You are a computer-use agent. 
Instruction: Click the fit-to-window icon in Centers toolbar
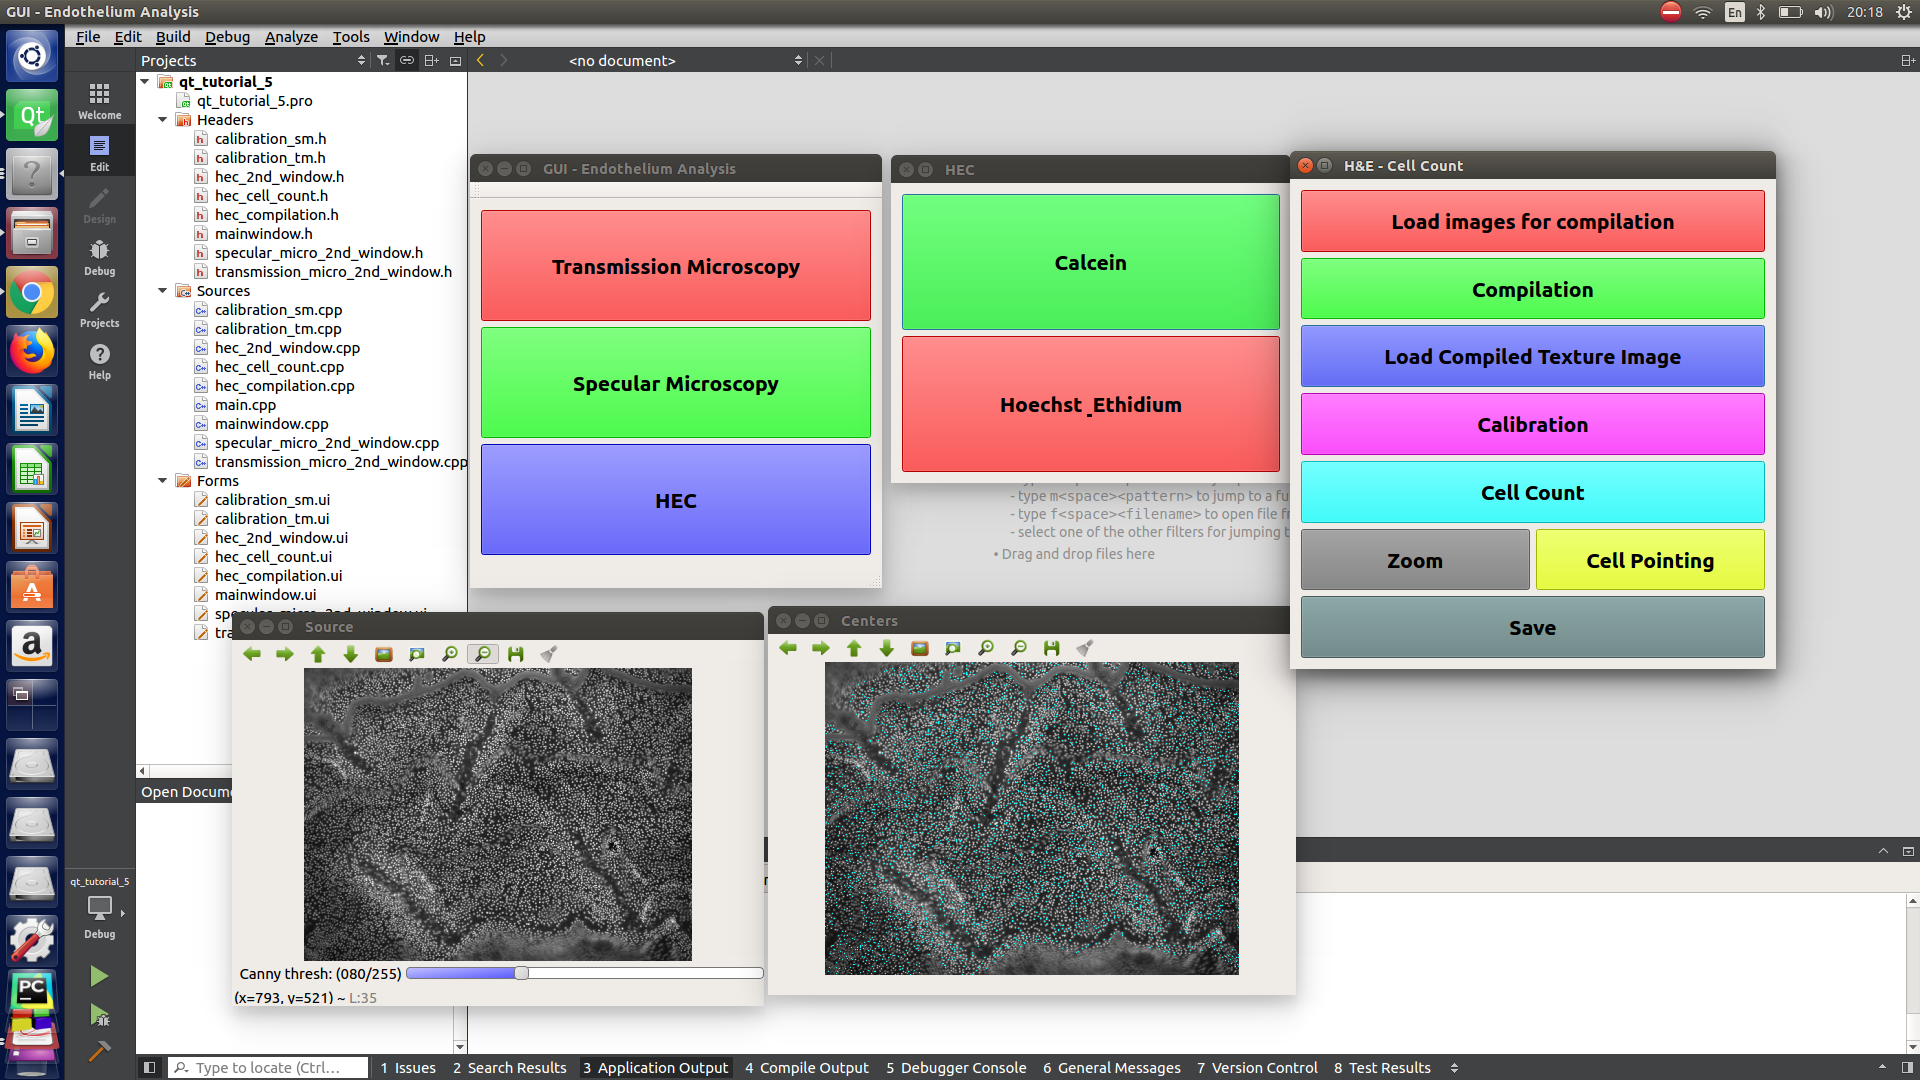(952, 646)
